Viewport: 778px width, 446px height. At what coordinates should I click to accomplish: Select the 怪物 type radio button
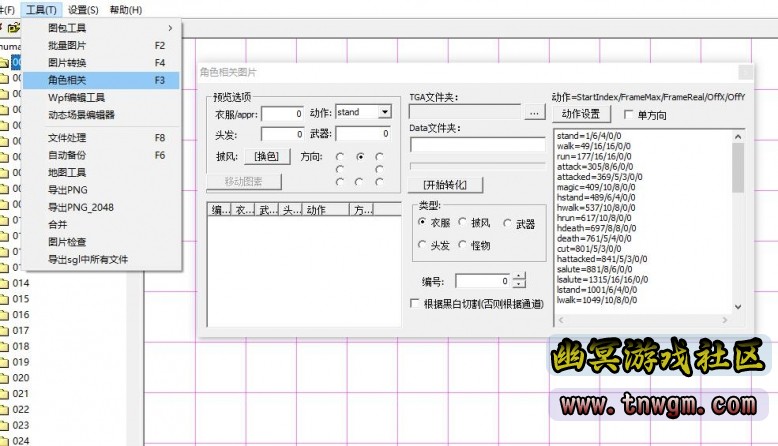462,244
